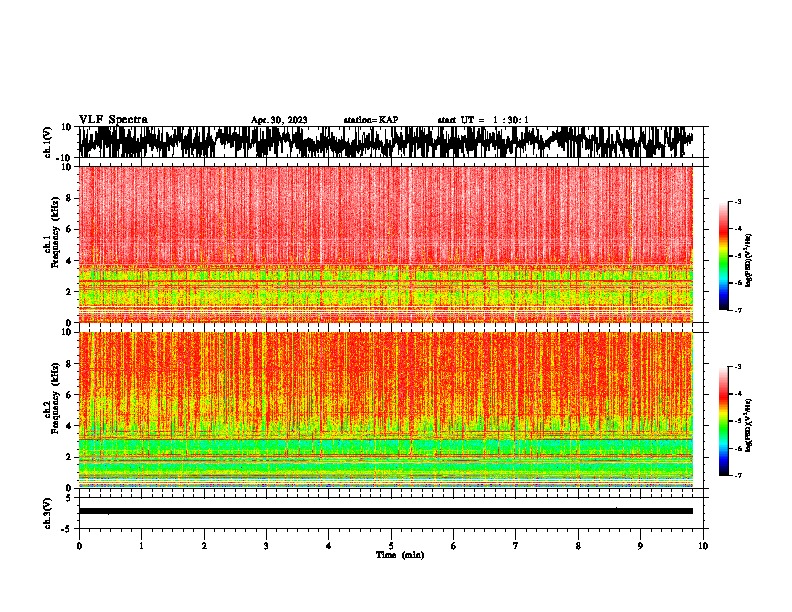Click the ch.1 colorbar scale

click(723, 256)
